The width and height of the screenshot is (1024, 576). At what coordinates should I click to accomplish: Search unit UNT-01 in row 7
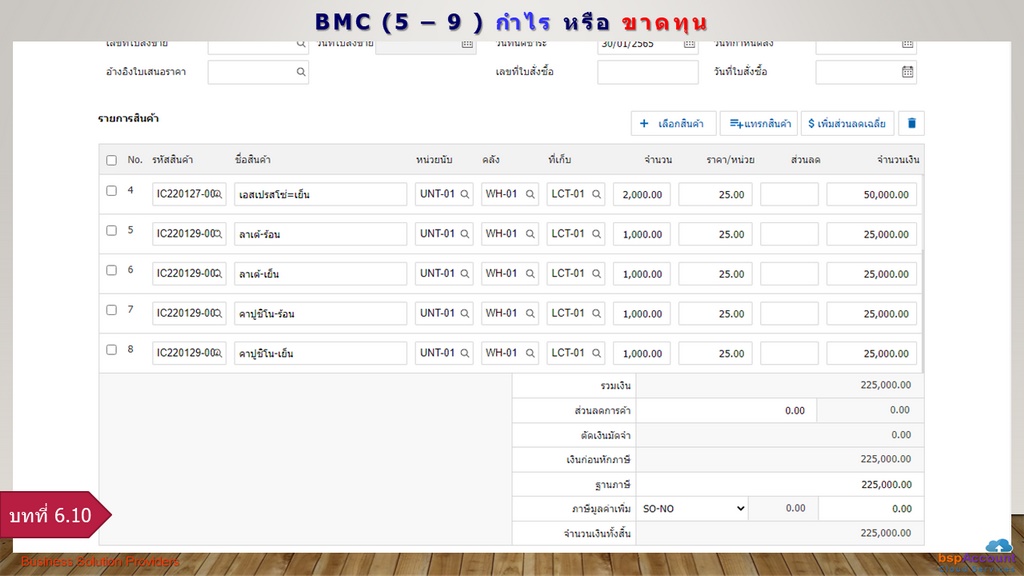click(x=464, y=313)
